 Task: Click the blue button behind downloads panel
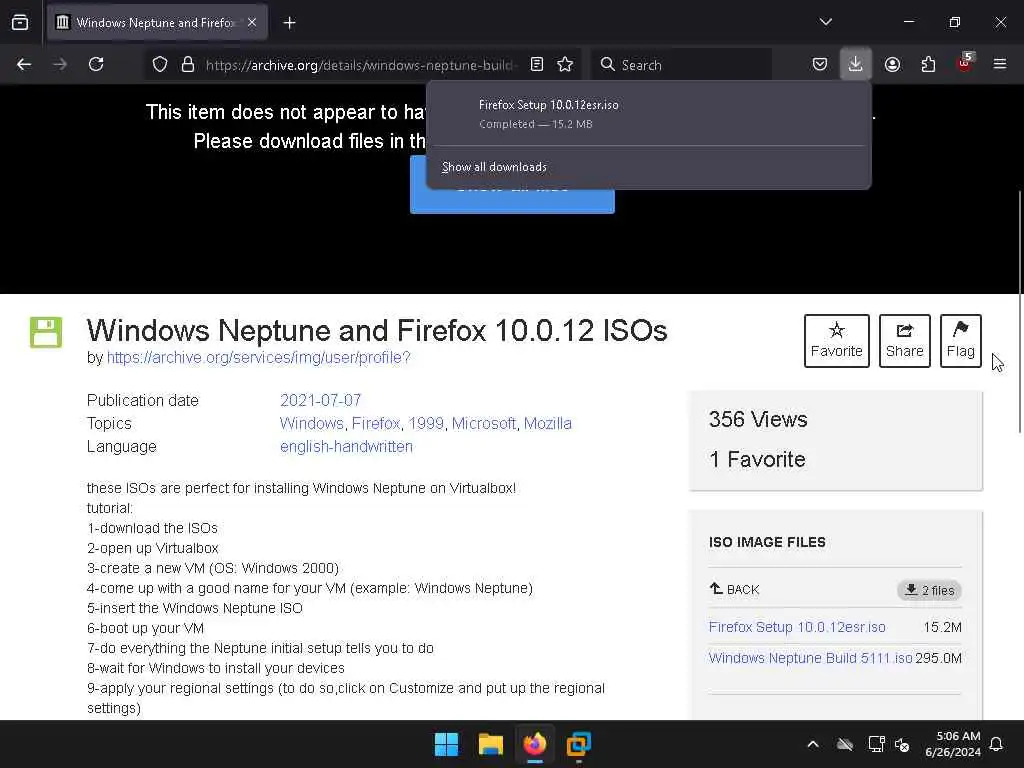point(512,200)
